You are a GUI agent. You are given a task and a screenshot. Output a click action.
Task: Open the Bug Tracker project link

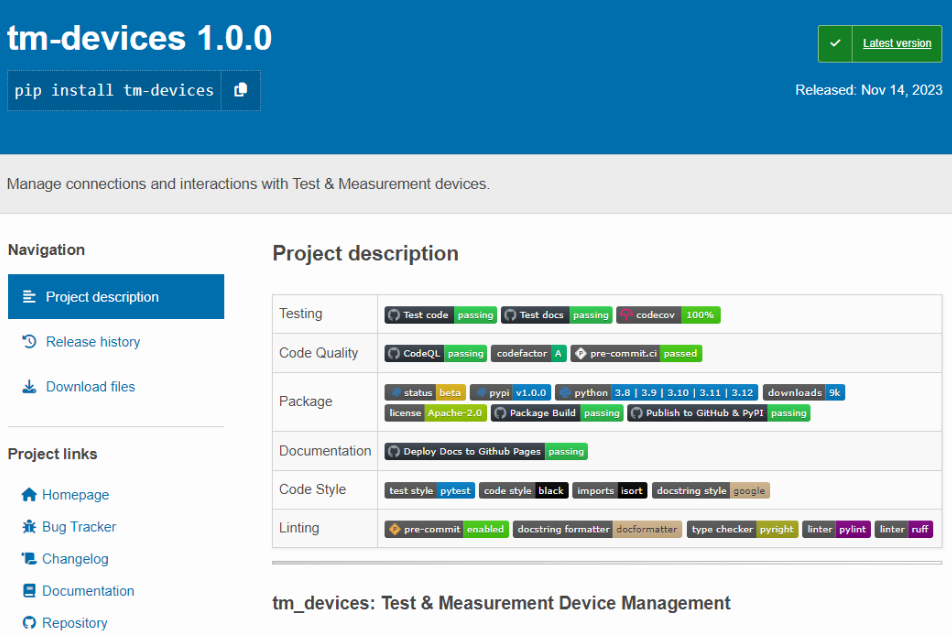point(79,527)
